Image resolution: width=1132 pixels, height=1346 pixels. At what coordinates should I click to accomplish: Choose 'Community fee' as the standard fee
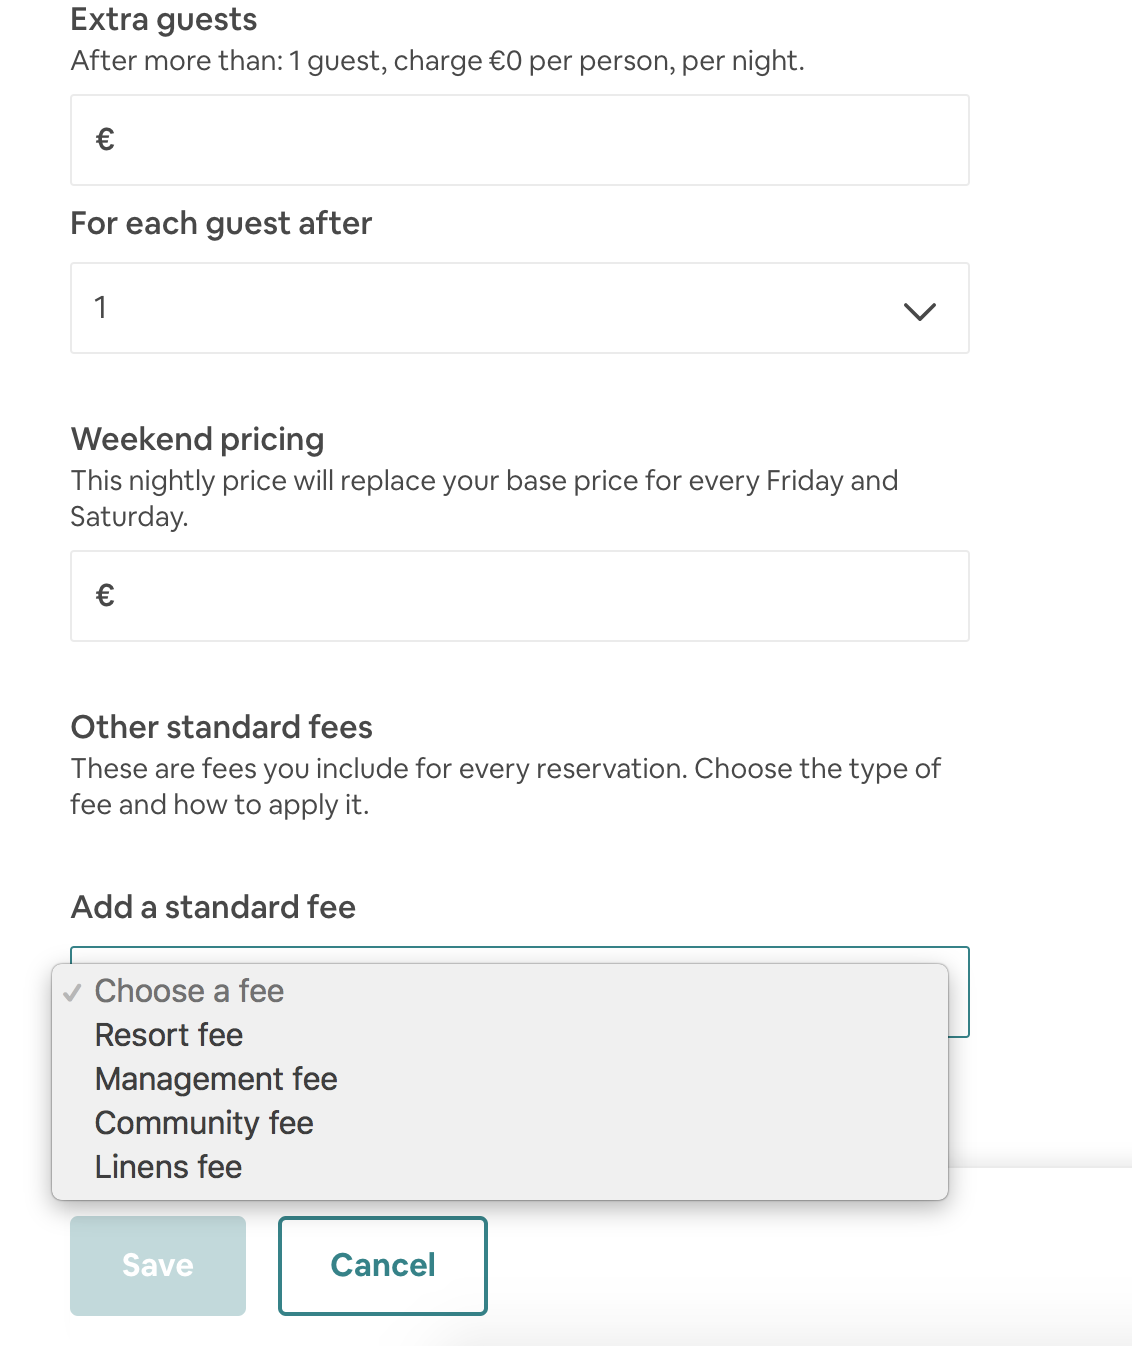click(x=202, y=1124)
